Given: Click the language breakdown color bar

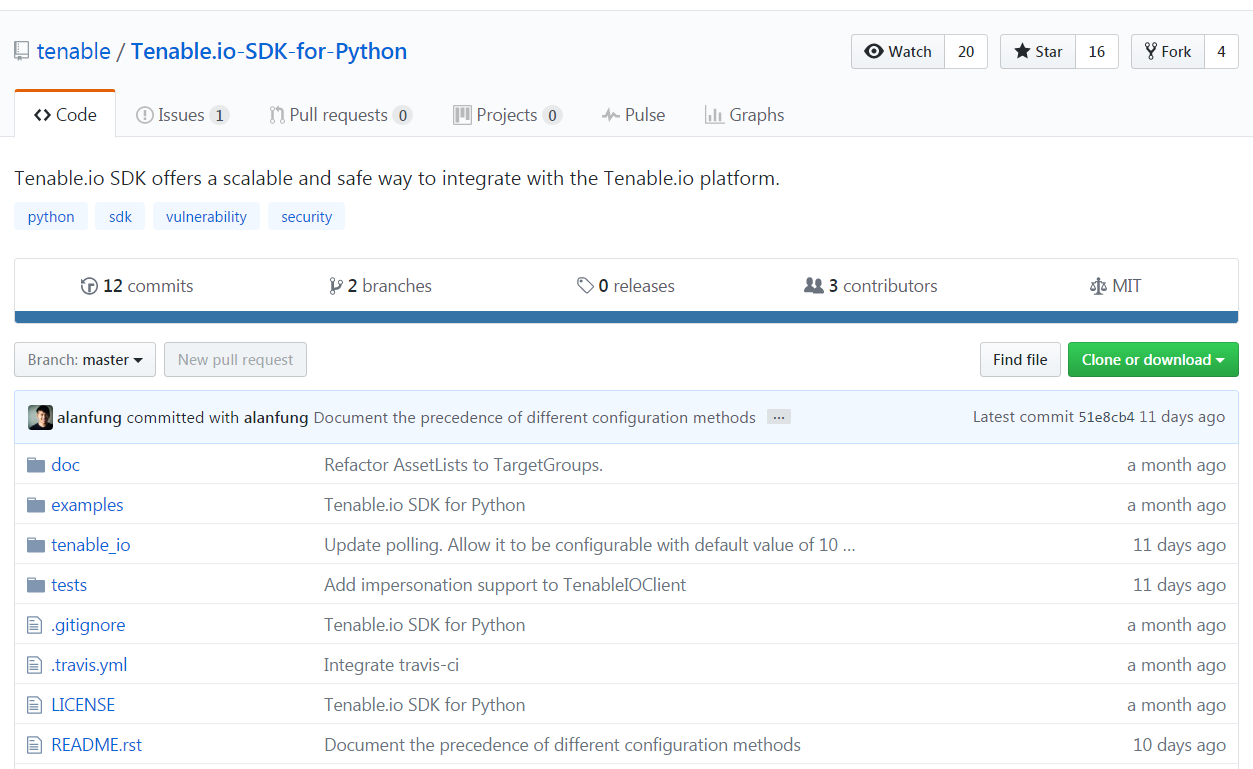Looking at the screenshot, I should click(626, 318).
